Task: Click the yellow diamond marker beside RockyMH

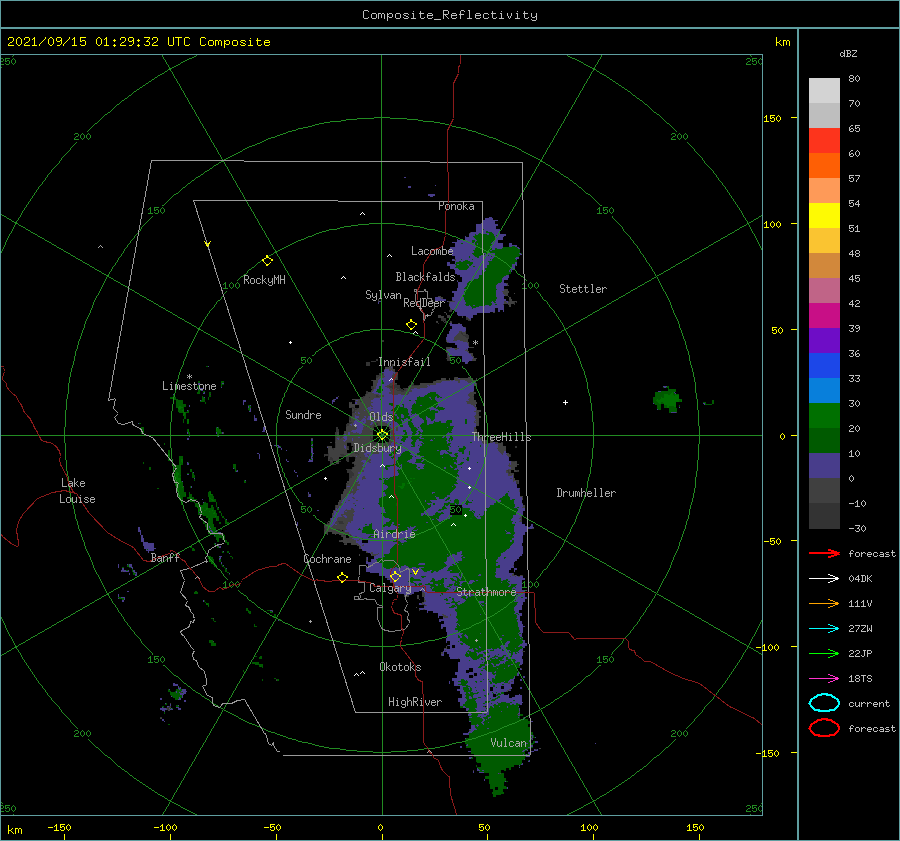Action: point(267,261)
